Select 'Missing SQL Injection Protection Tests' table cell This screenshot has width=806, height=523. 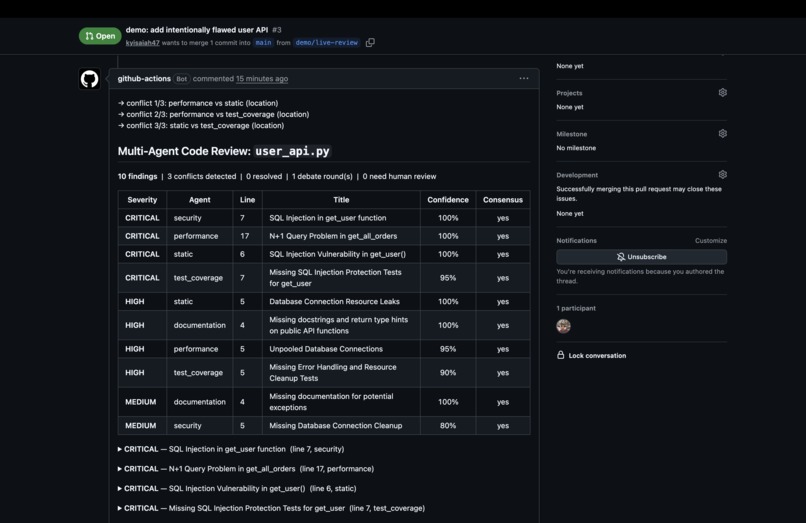point(341,278)
